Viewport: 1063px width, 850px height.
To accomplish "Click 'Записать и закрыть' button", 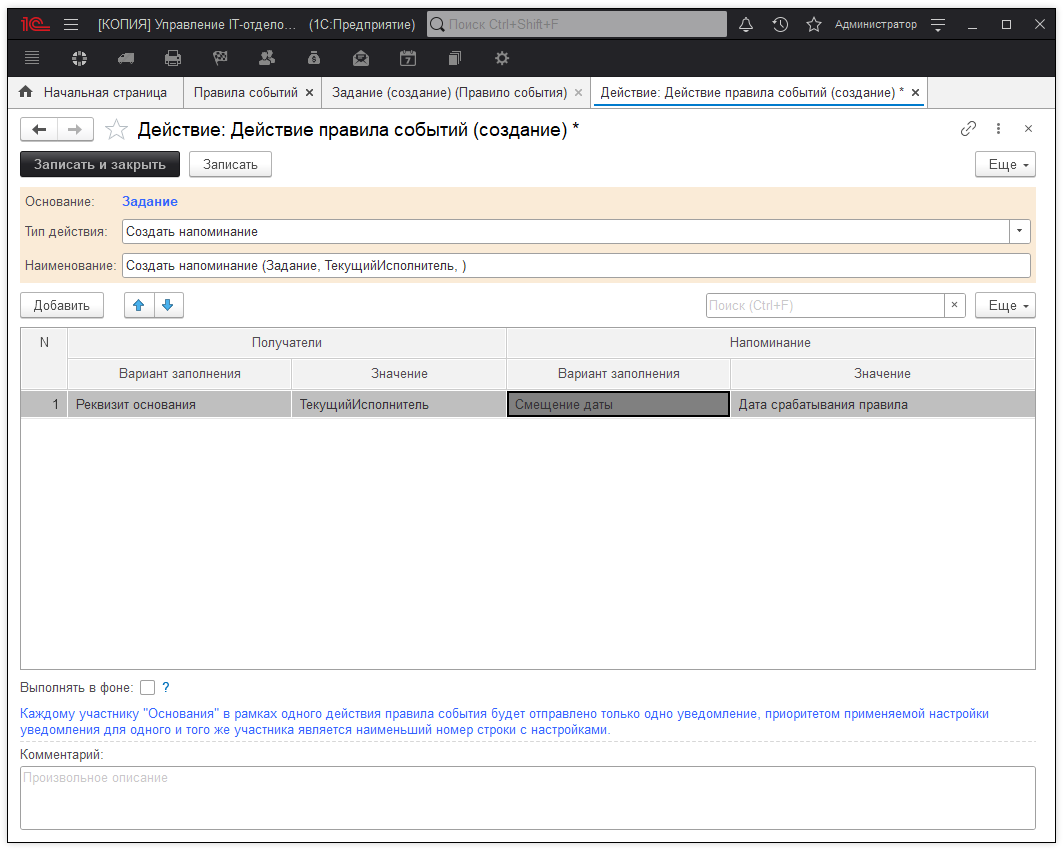I will pyautogui.click(x=100, y=165).
